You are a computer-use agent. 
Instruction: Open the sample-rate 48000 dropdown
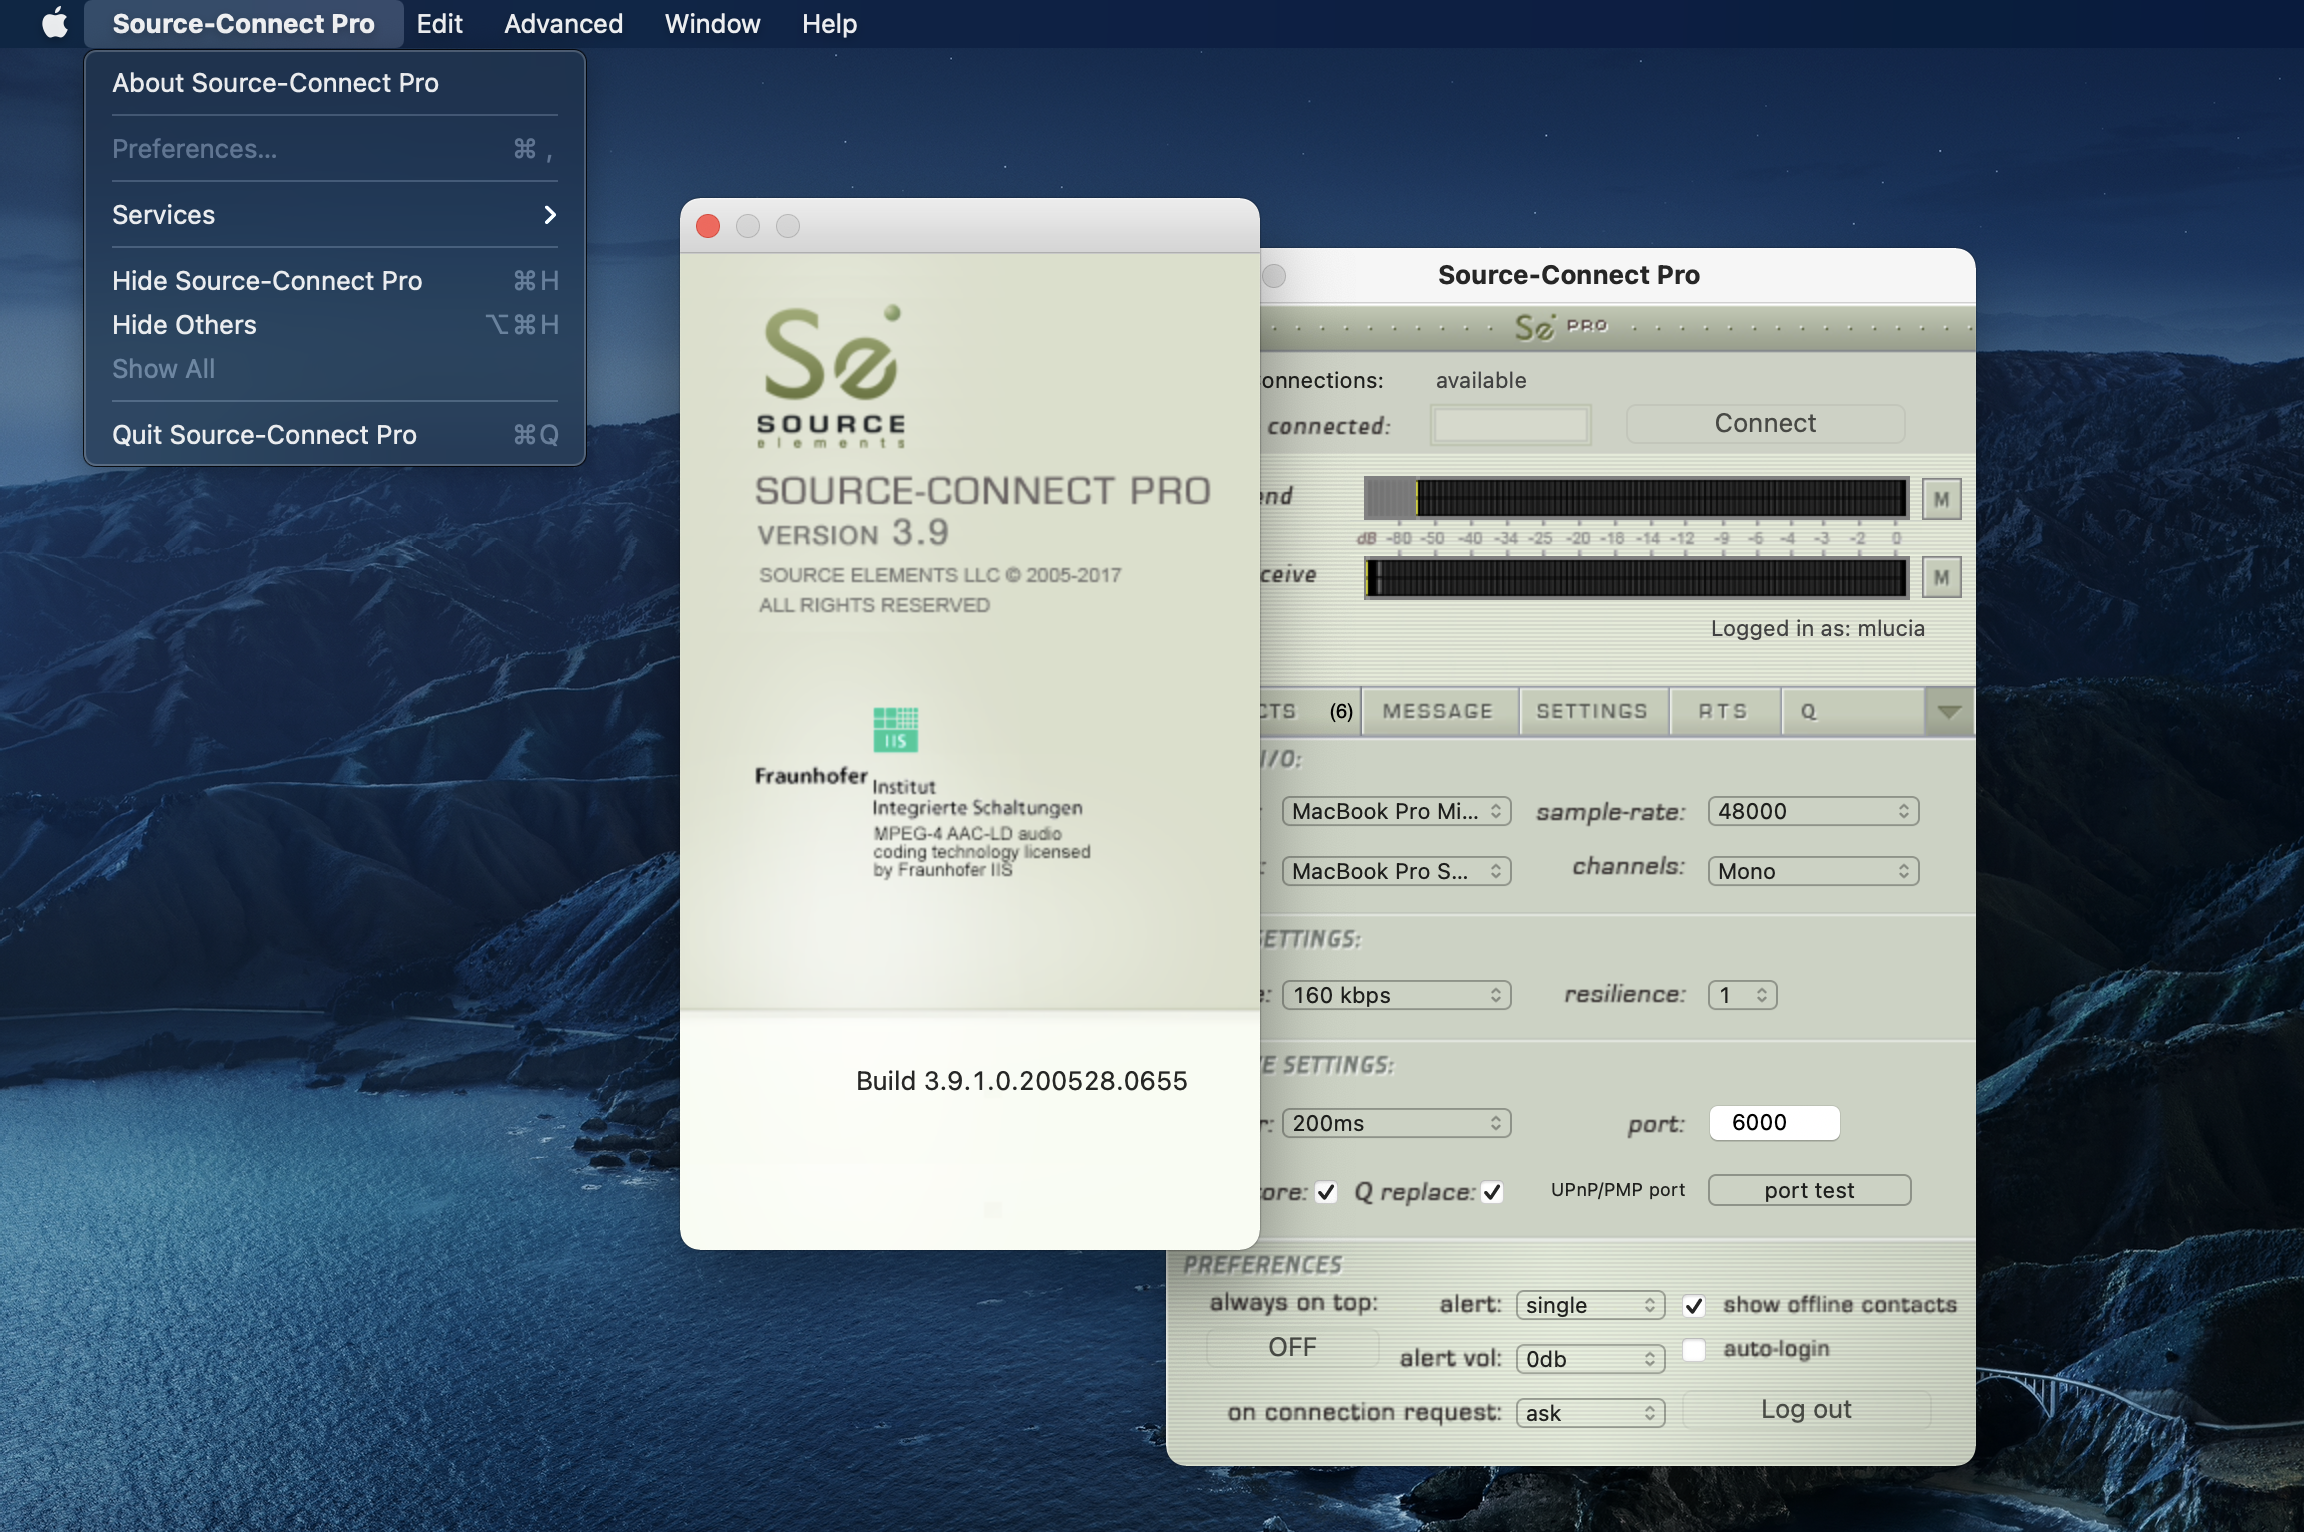click(1813, 811)
